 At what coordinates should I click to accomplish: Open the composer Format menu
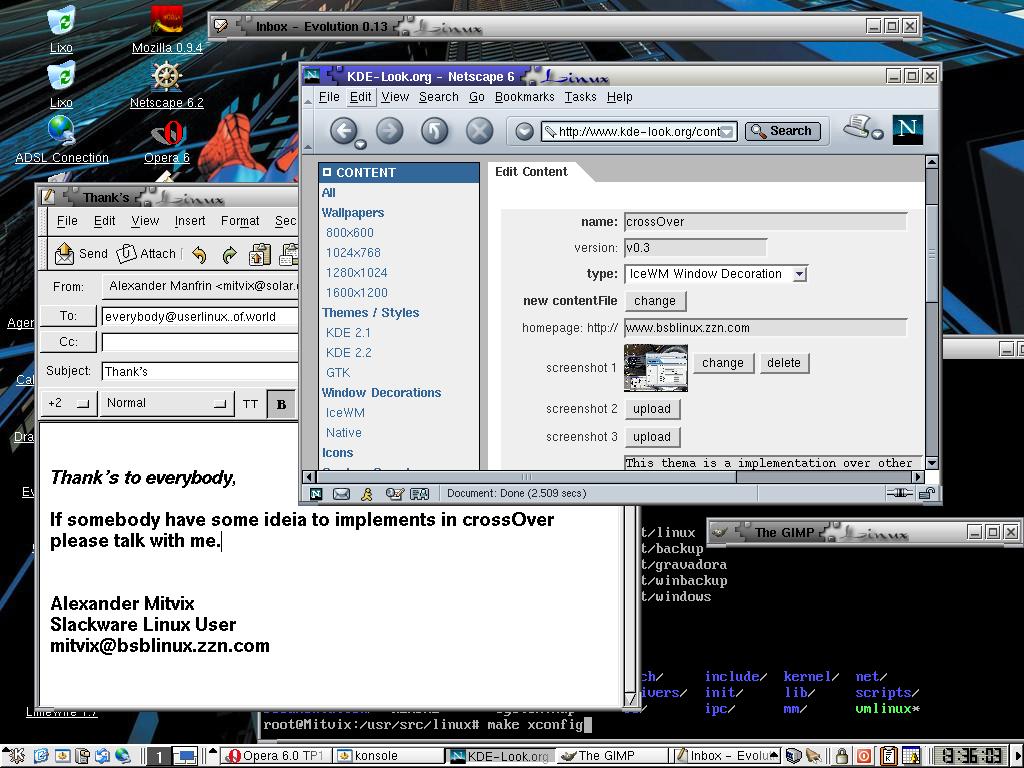pos(240,221)
